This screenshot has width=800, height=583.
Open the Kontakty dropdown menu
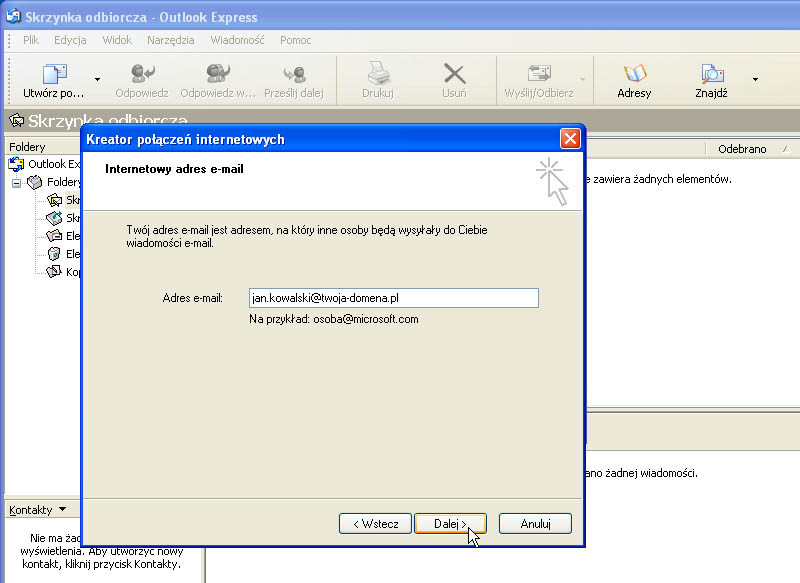38,510
